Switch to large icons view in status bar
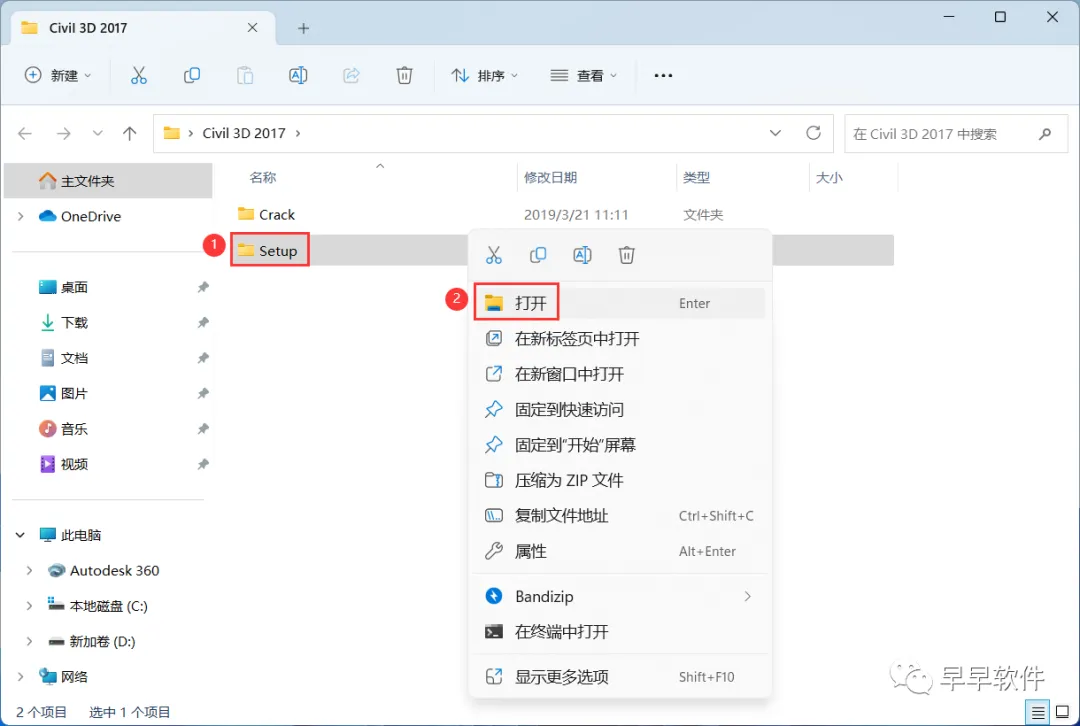The image size is (1080, 726). pos(1062,712)
